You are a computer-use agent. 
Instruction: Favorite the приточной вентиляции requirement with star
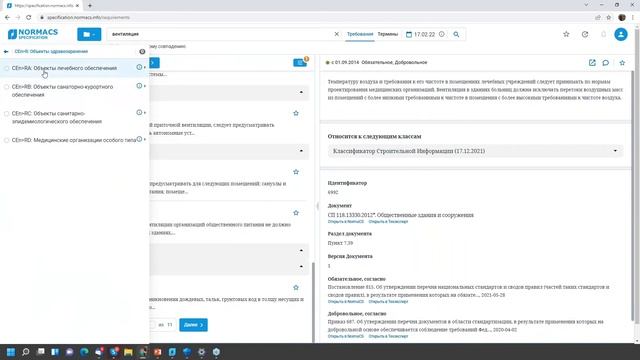(296, 113)
